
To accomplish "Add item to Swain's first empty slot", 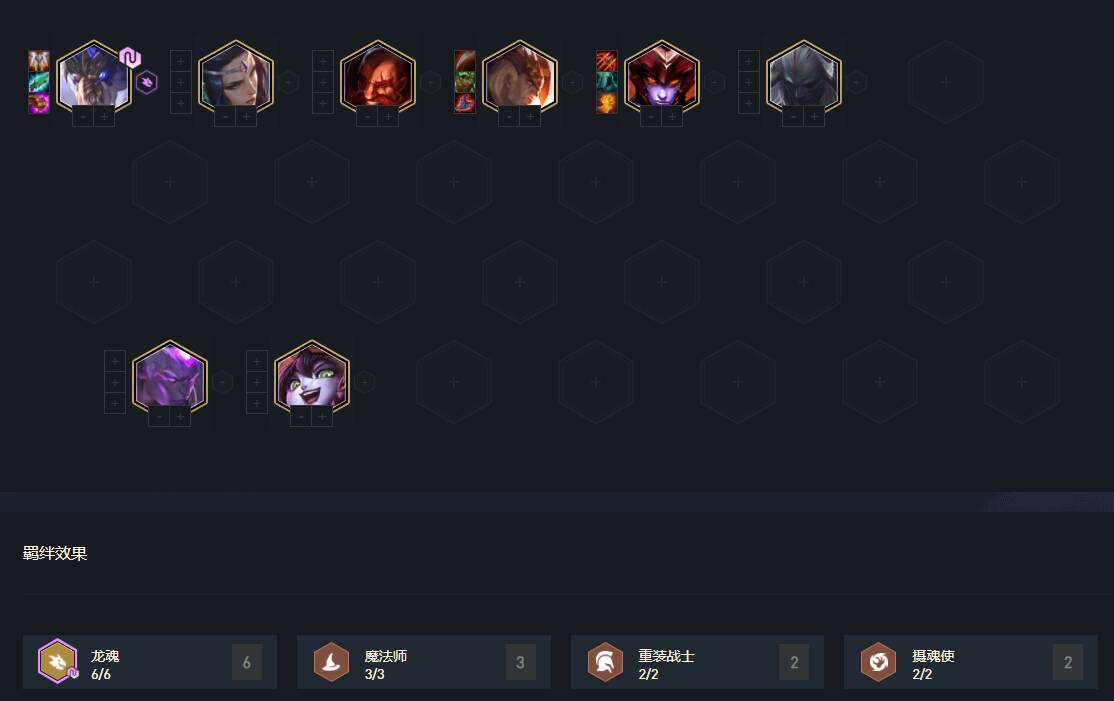I will coord(749,61).
